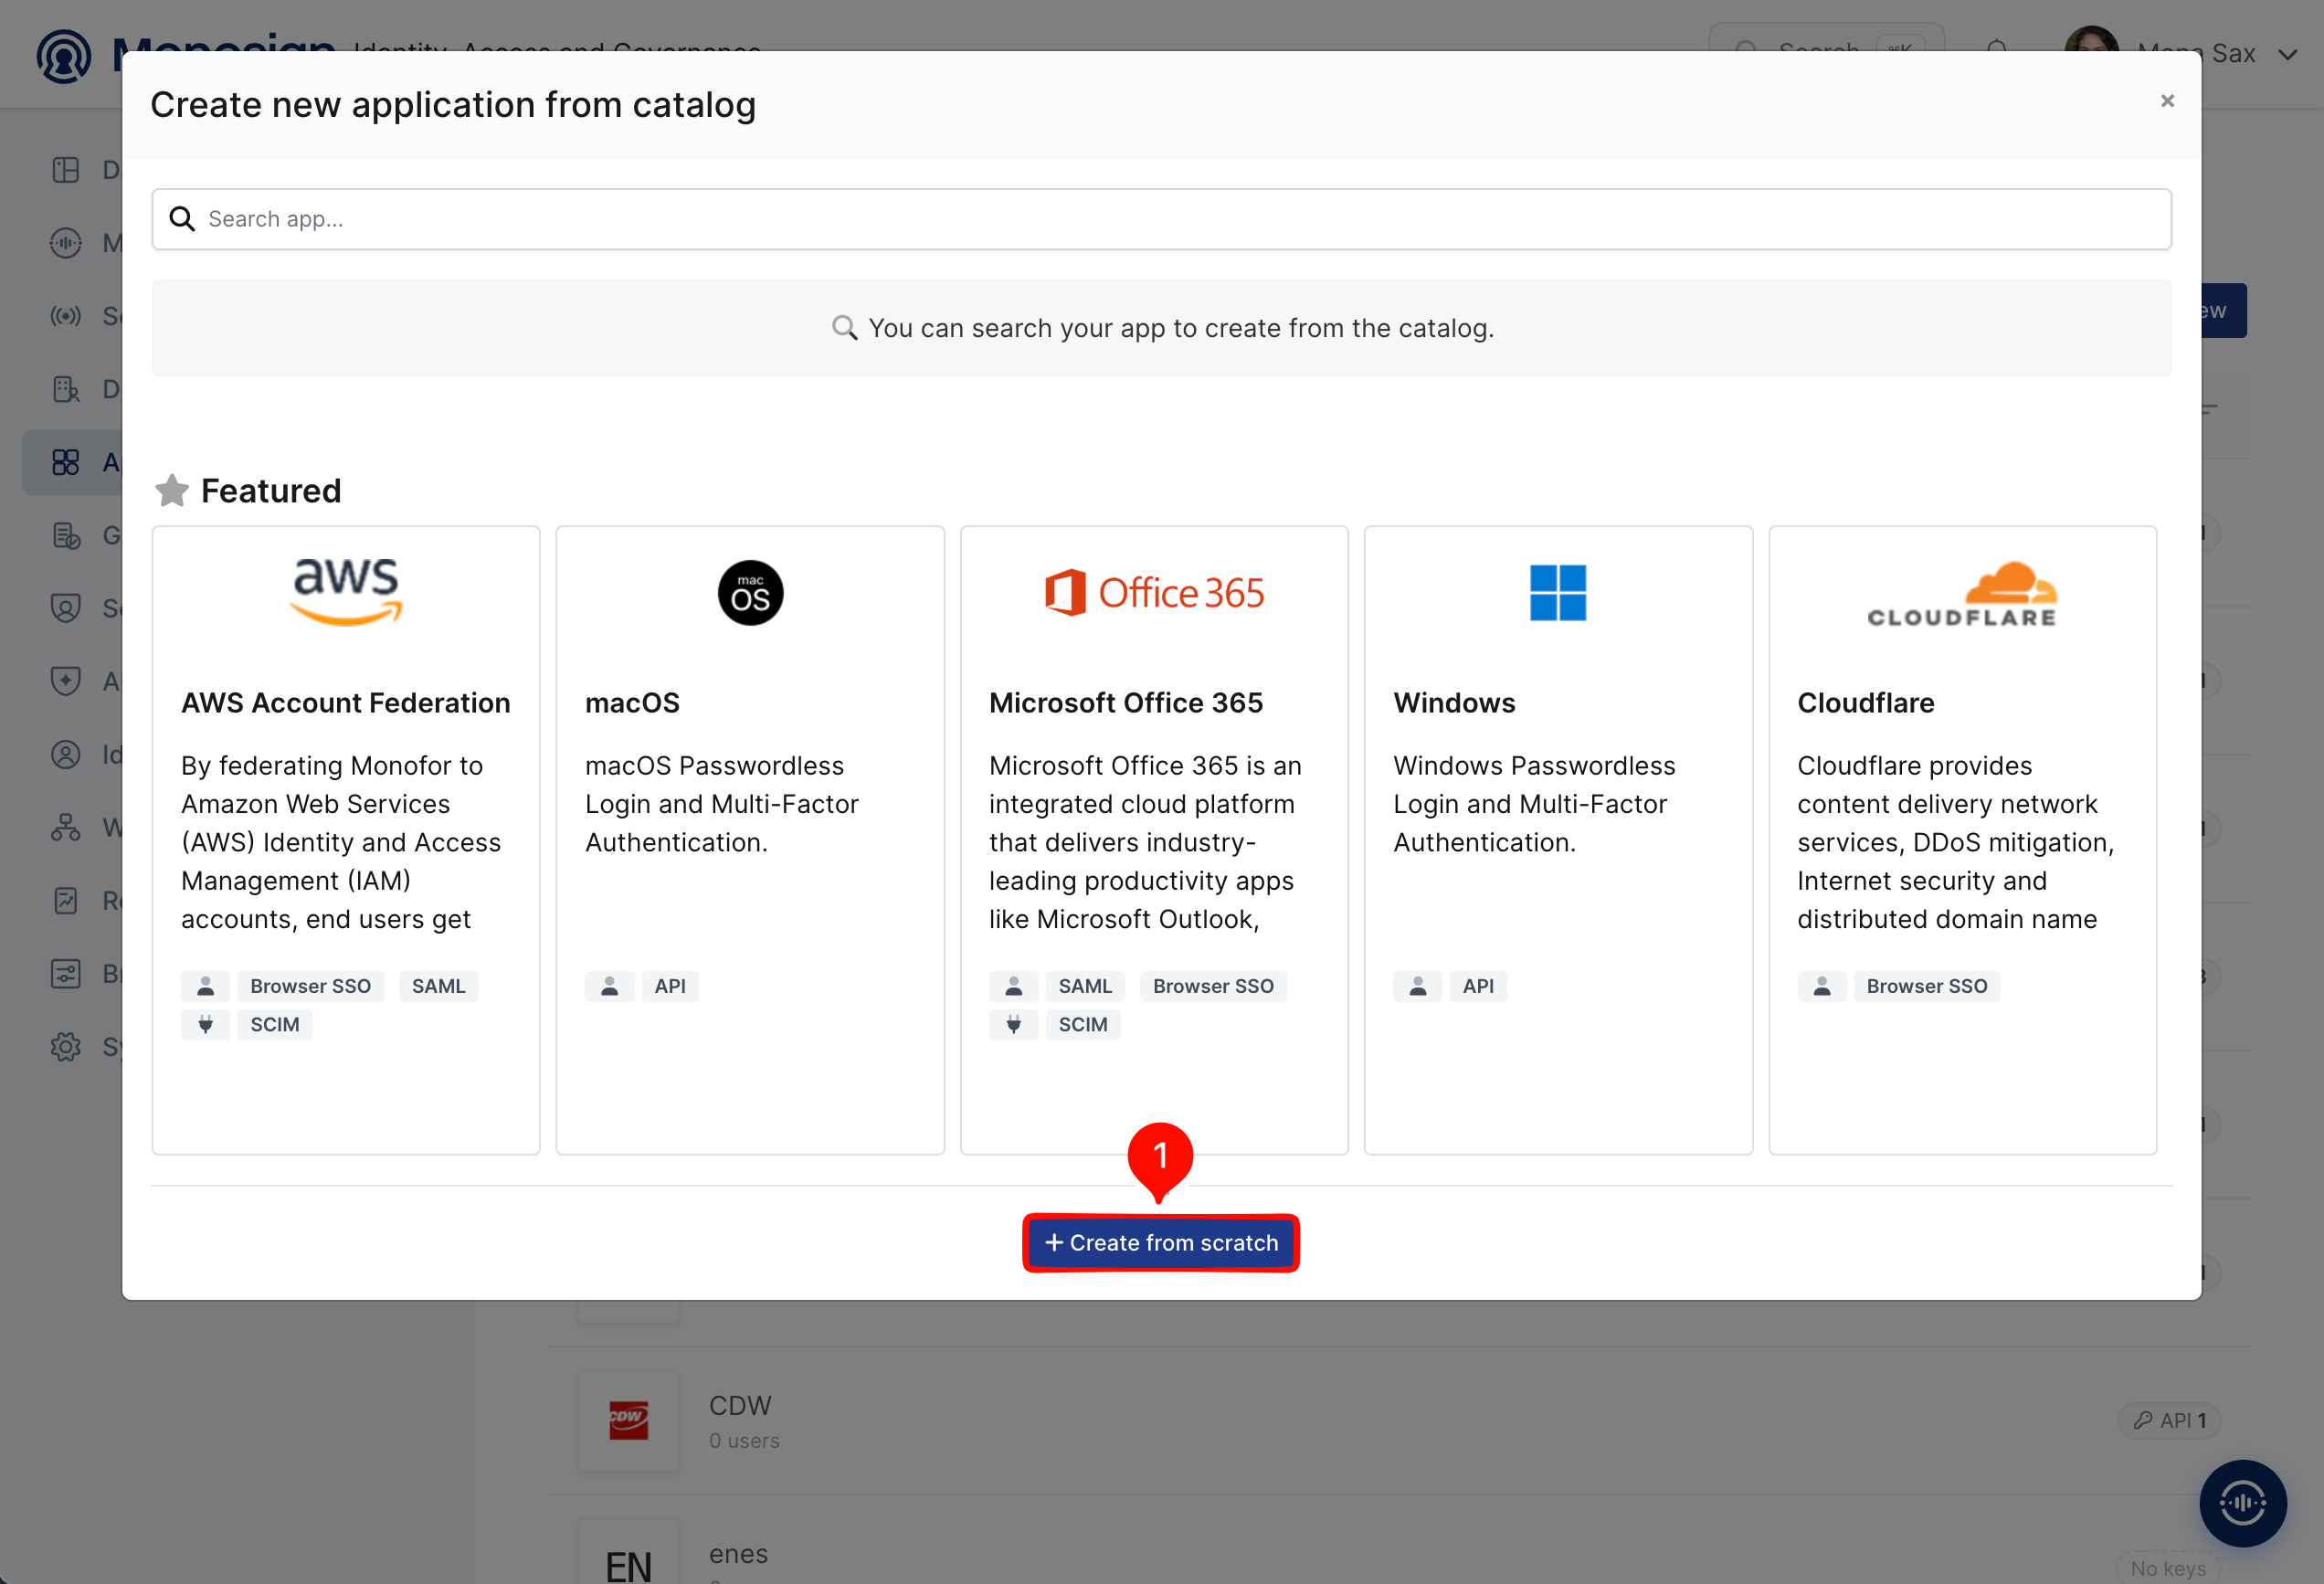The image size is (2324, 1584).
Task: Focus the Search app input field
Action: 1161,219
